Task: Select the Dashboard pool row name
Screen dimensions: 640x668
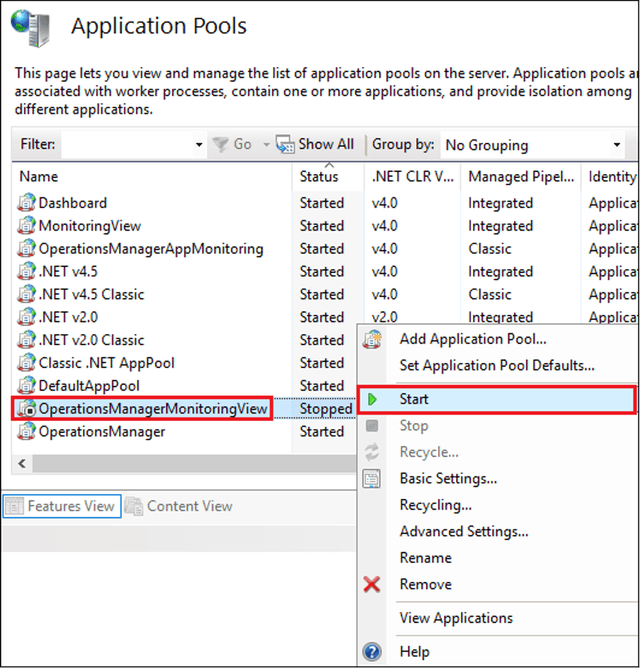Action: 72,203
